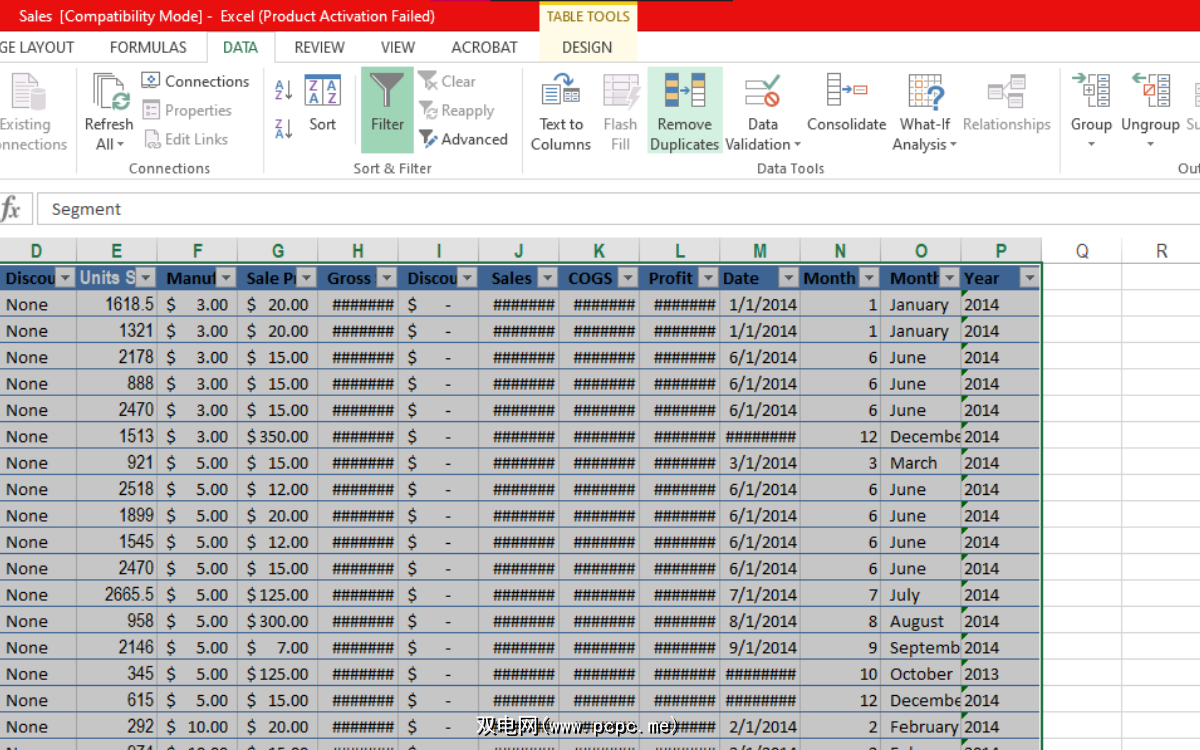Open the REVIEW ribbon tab
Image resolution: width=1200 pixels, height=750 pixels.
319,47
